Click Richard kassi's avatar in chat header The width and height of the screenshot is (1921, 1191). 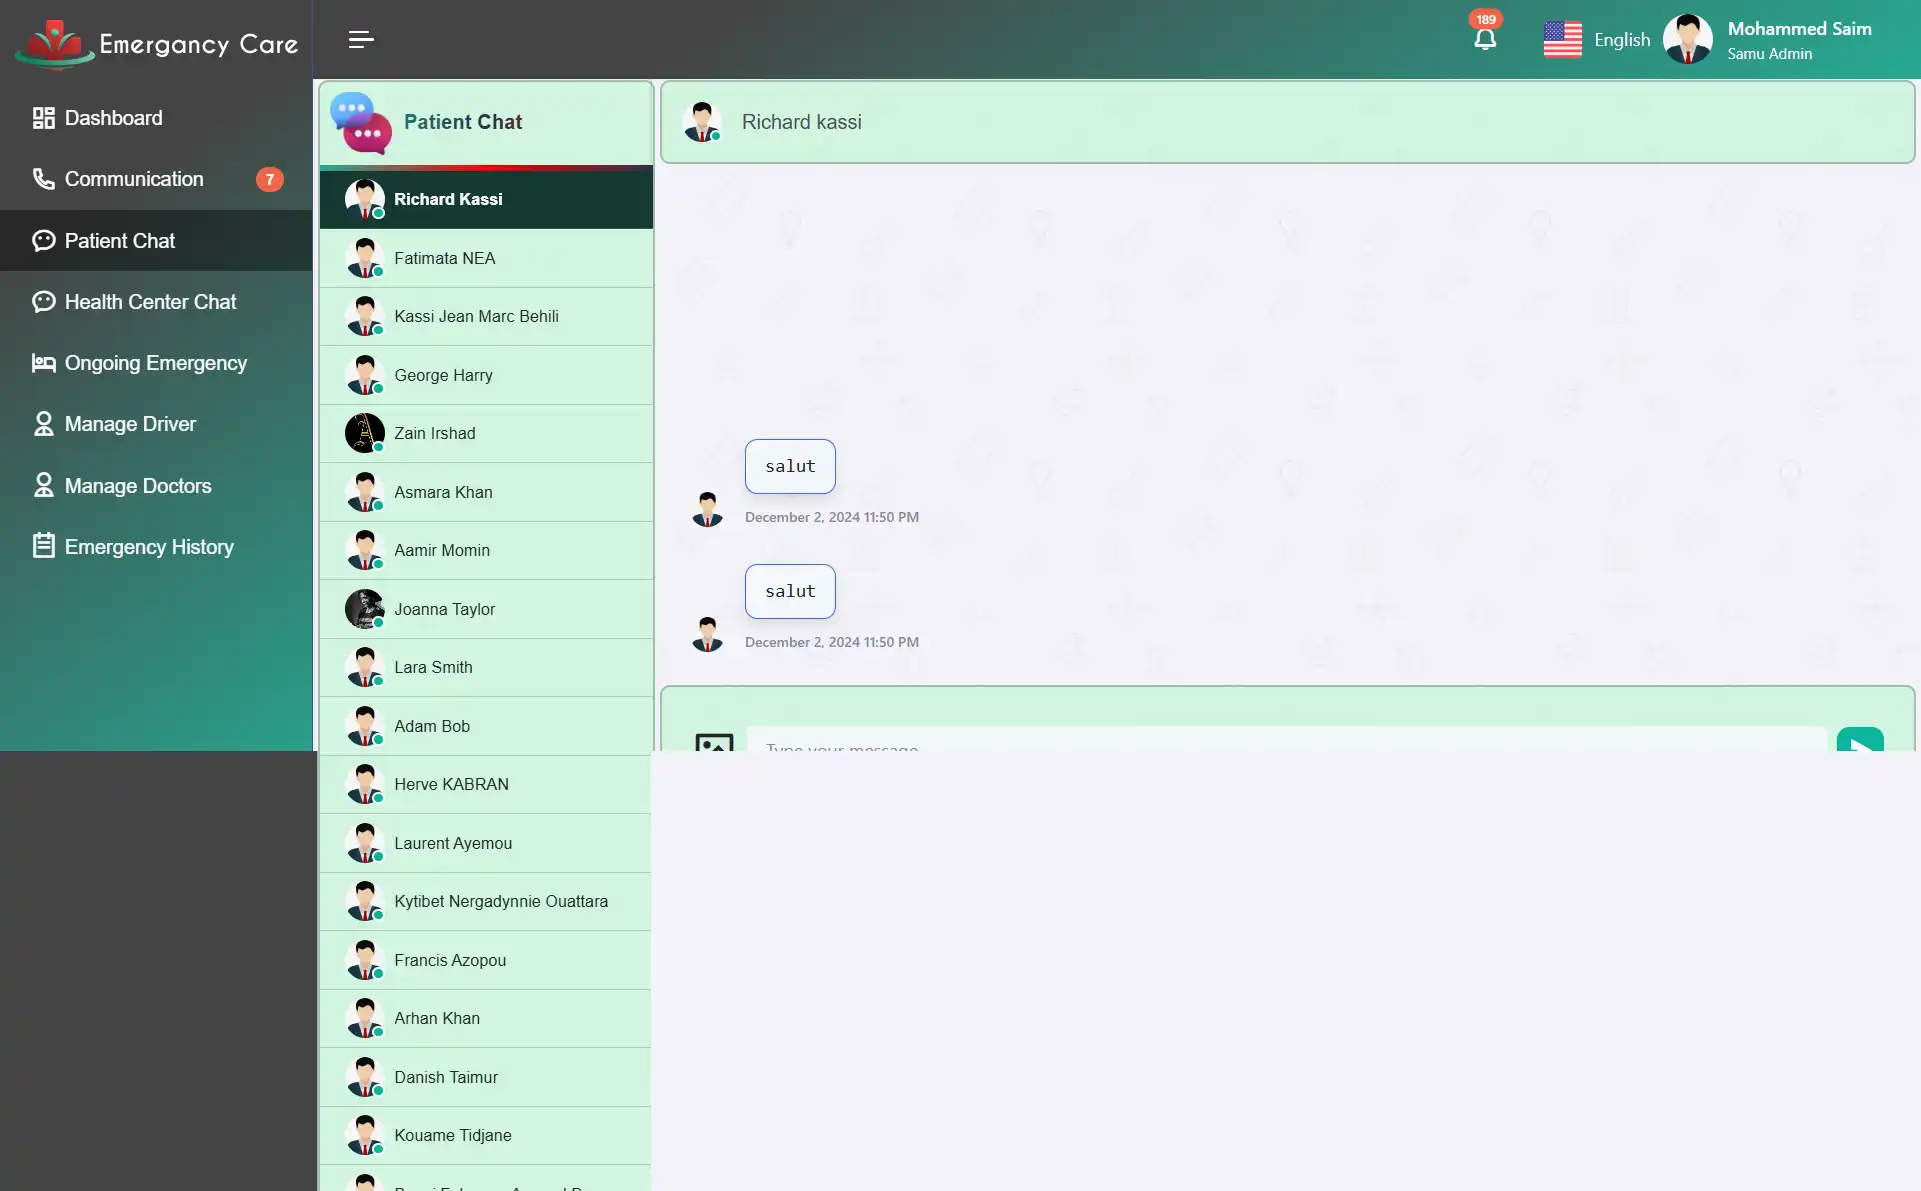pos(703,121)
